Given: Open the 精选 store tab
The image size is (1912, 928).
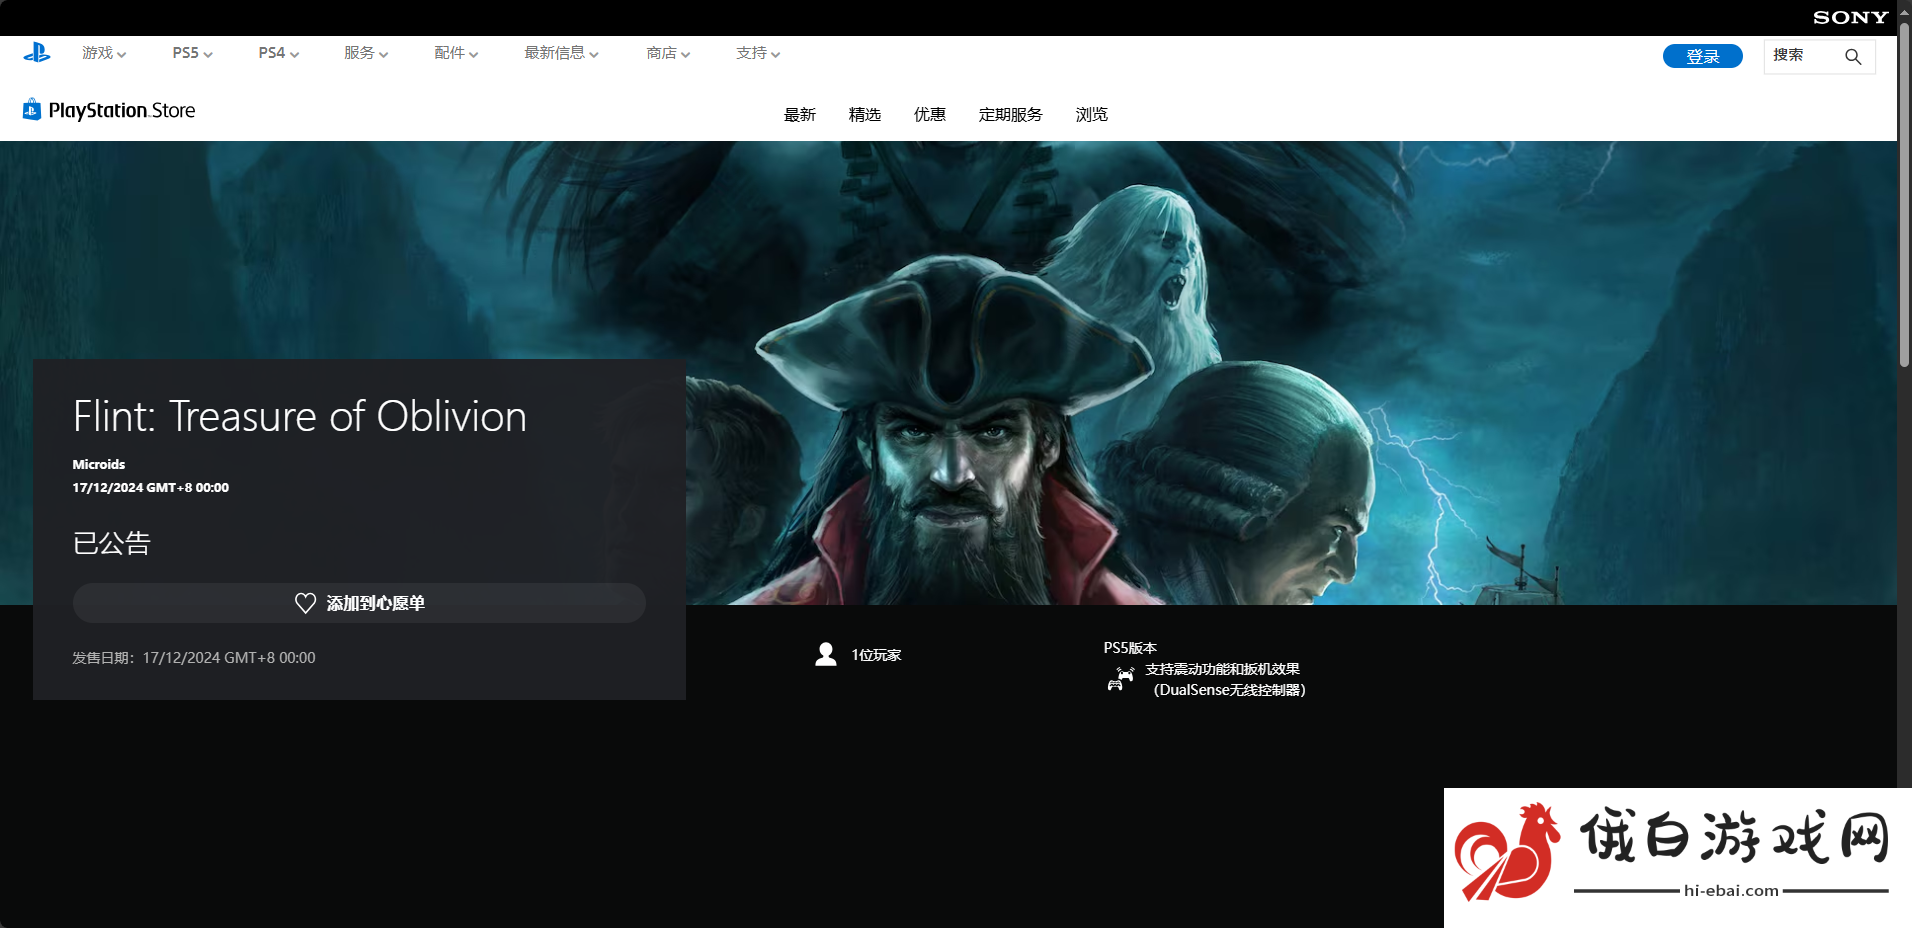Looking at the screenshot, I should (x=865, y=115).
